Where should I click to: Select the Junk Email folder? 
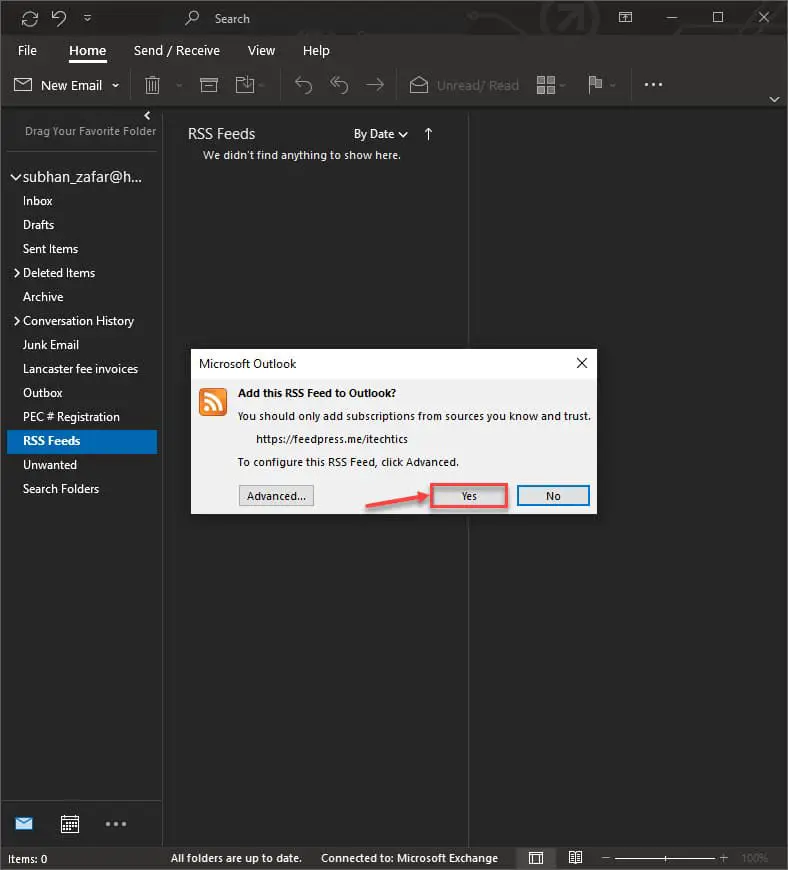tap(51, 345)
